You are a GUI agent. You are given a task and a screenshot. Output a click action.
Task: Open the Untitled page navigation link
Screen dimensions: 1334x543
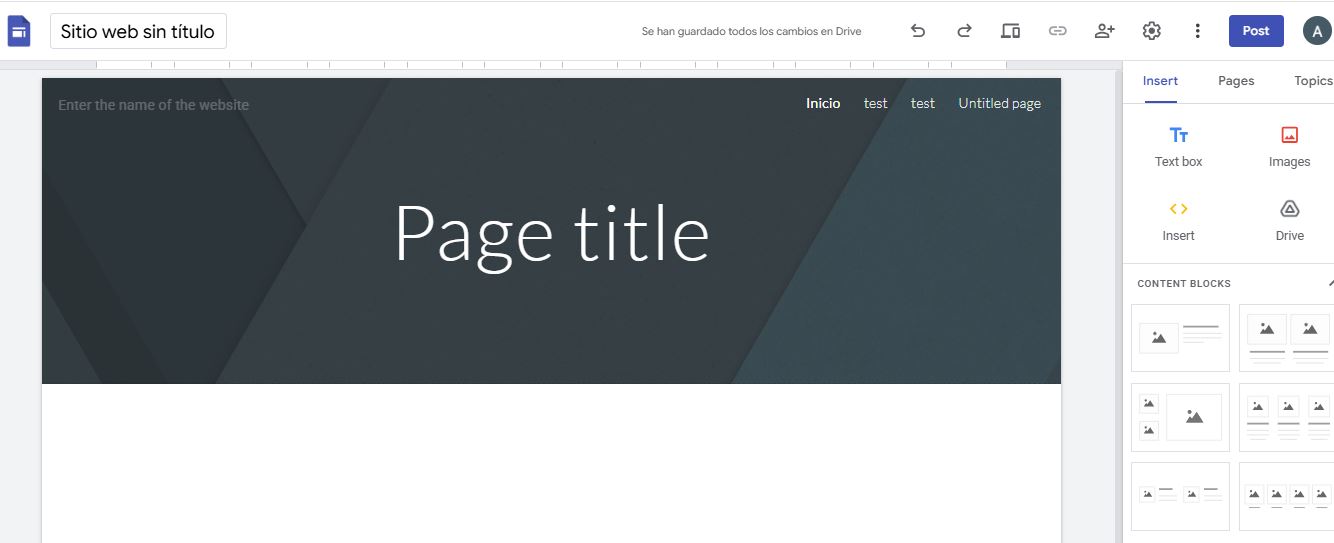(999, 103)
